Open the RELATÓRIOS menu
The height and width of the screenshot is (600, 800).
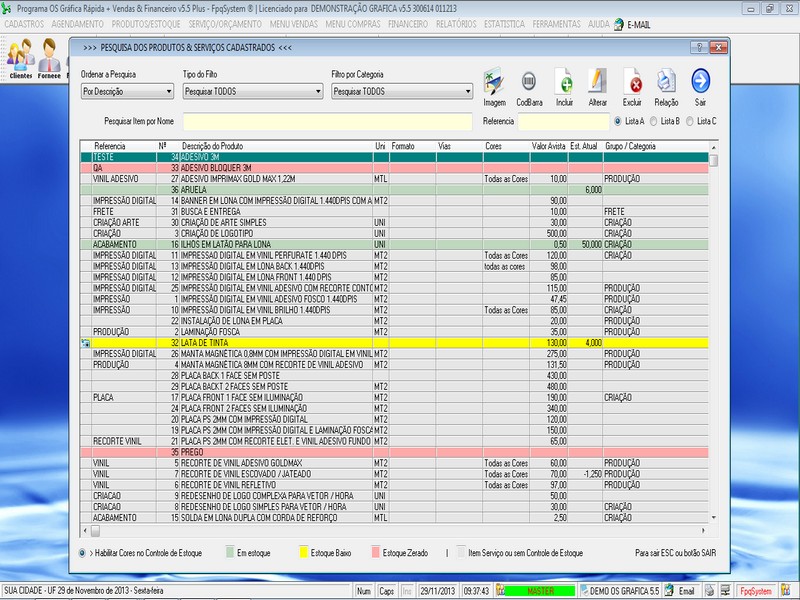click(456, 23)
